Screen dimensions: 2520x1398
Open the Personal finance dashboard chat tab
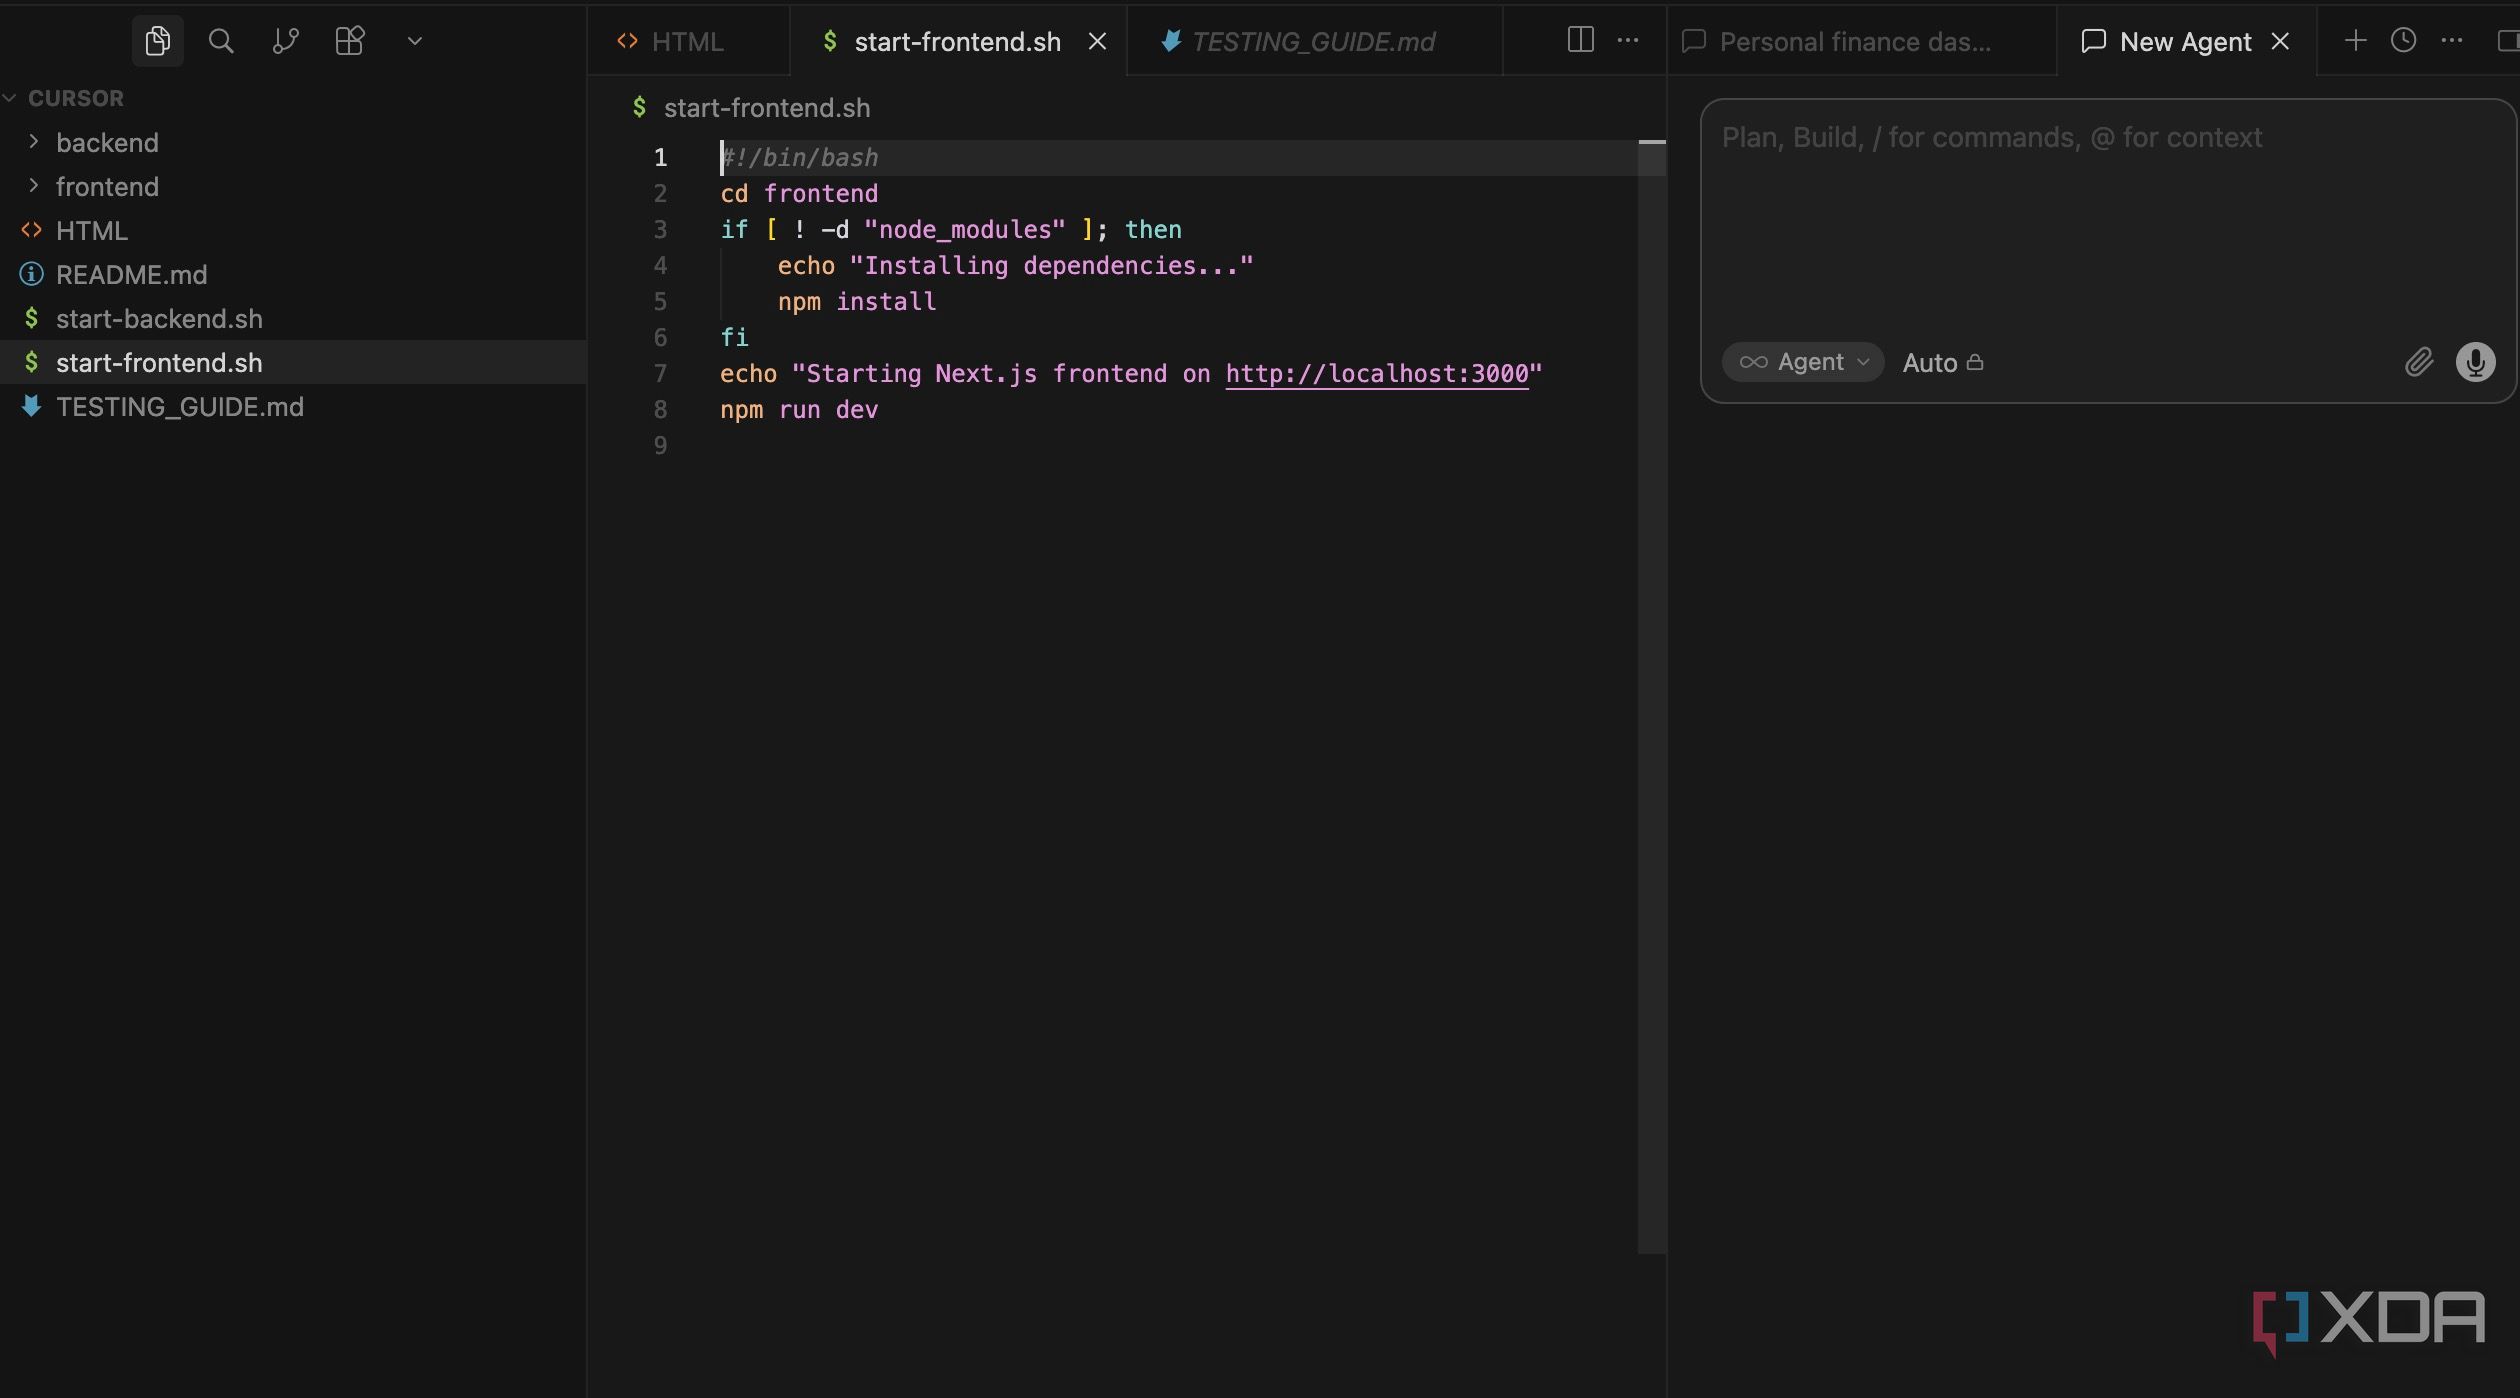point(1860,41)
